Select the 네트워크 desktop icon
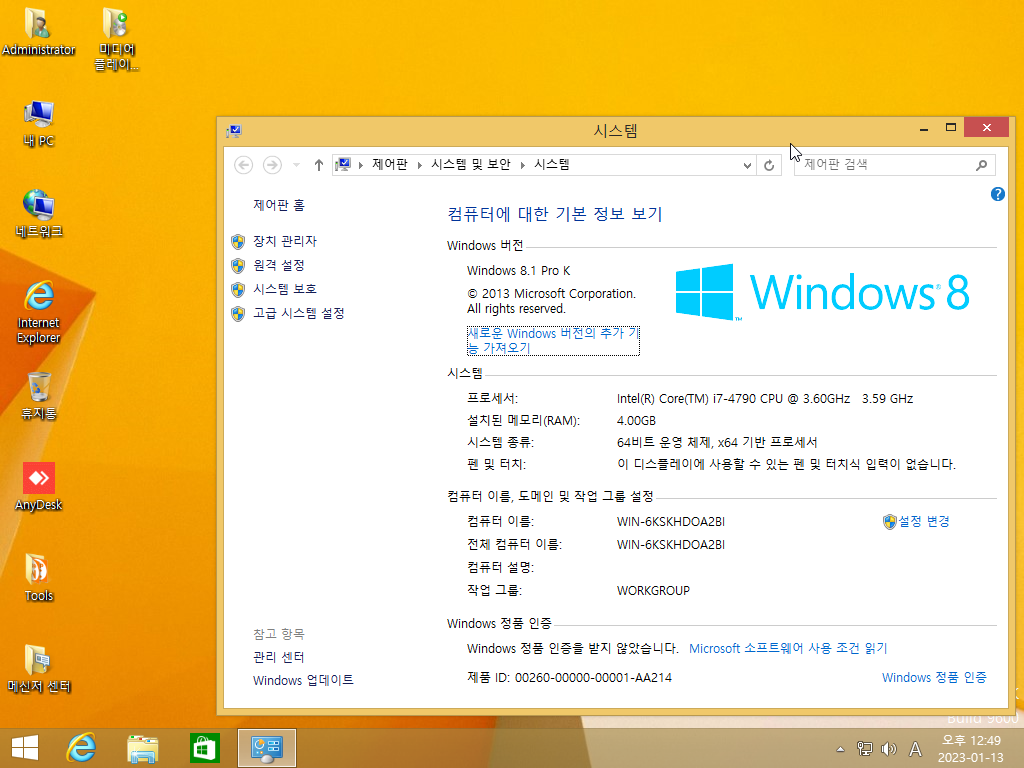 39,214
